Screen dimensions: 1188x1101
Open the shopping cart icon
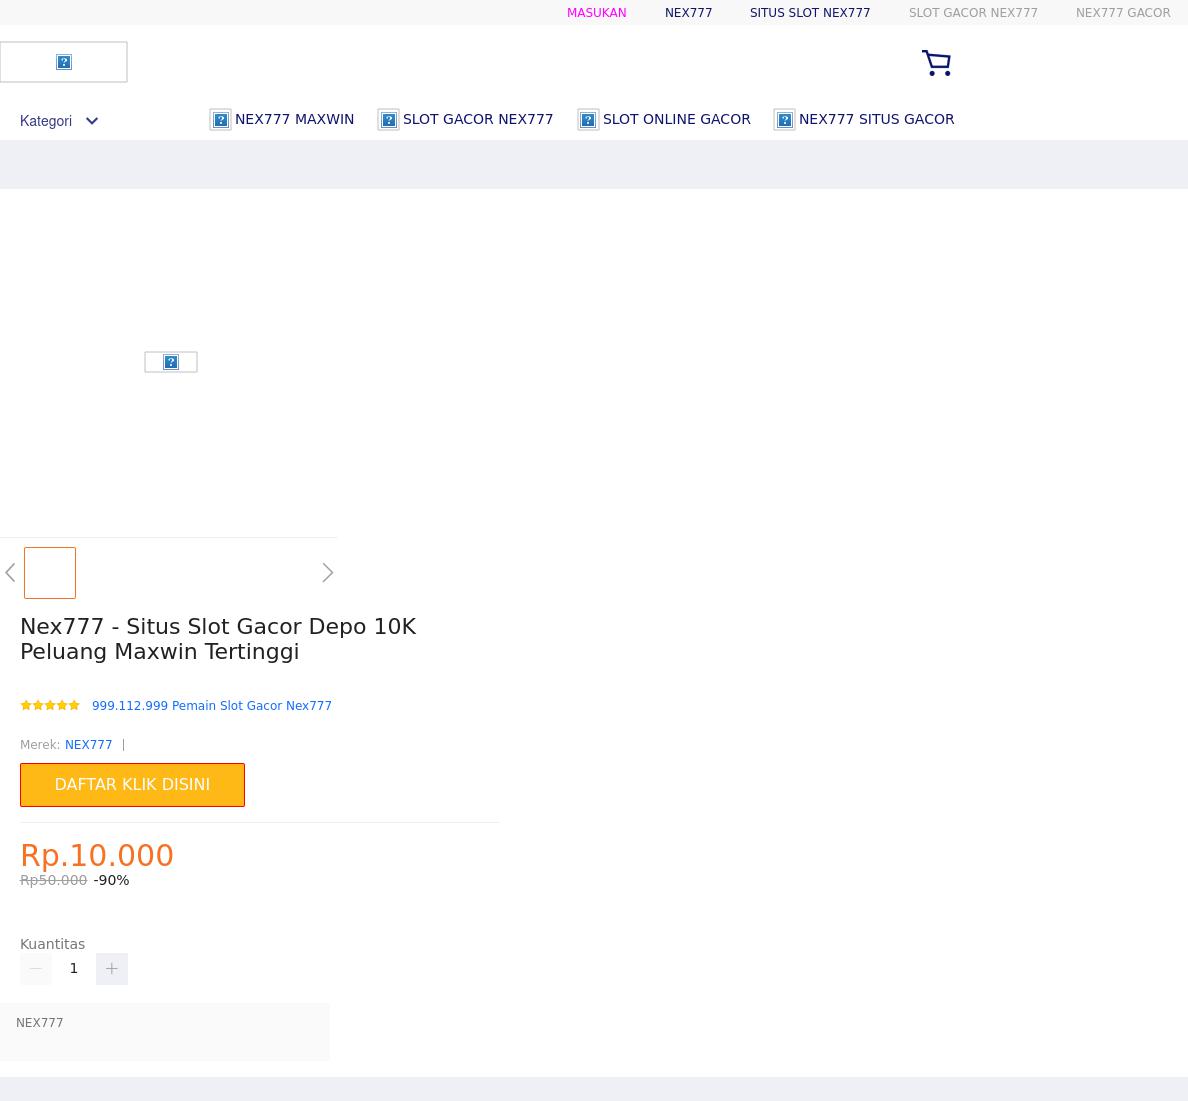coord(936,63)
